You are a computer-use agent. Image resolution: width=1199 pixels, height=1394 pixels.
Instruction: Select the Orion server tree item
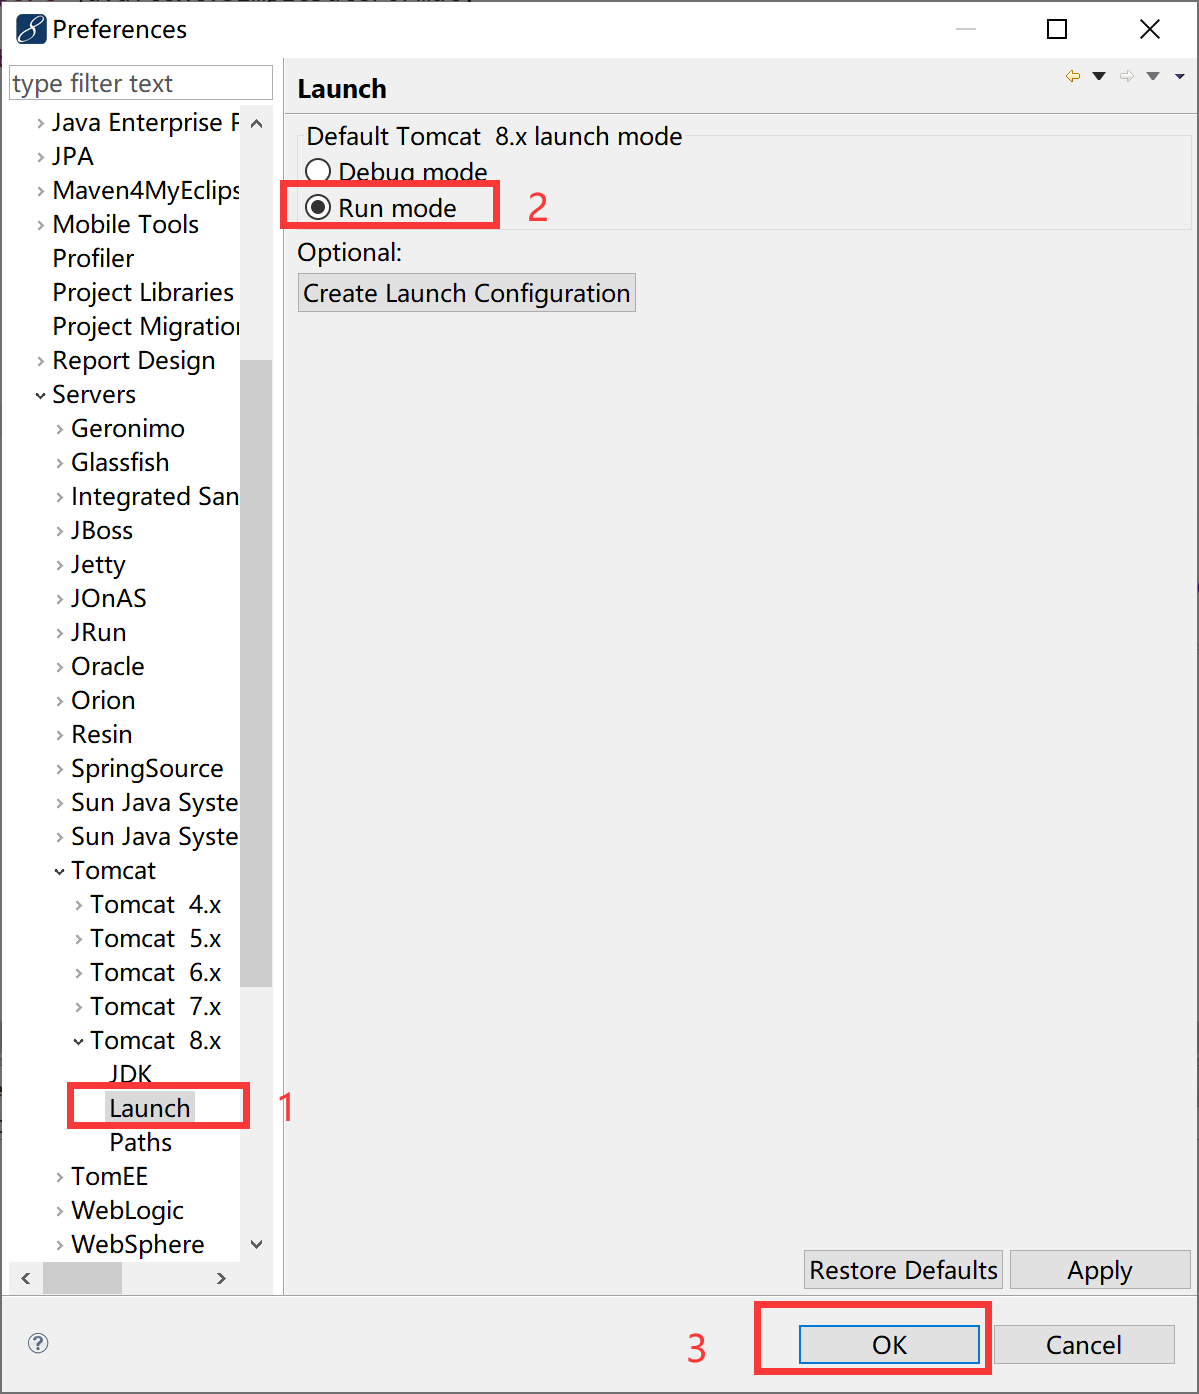coord(103,700)
